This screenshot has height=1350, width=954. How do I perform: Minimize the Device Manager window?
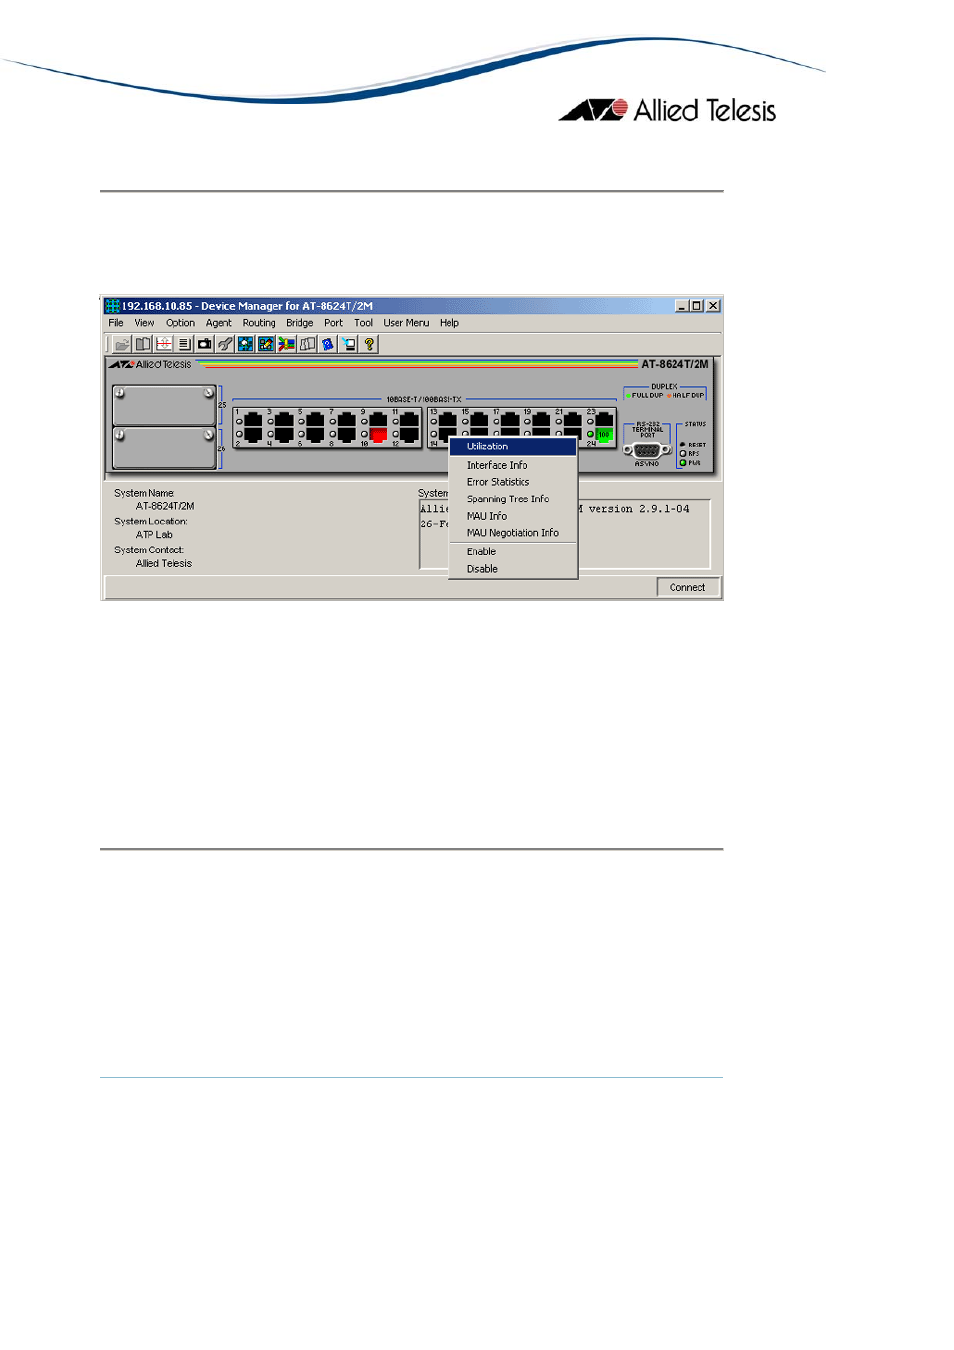(x=681, y=306)
